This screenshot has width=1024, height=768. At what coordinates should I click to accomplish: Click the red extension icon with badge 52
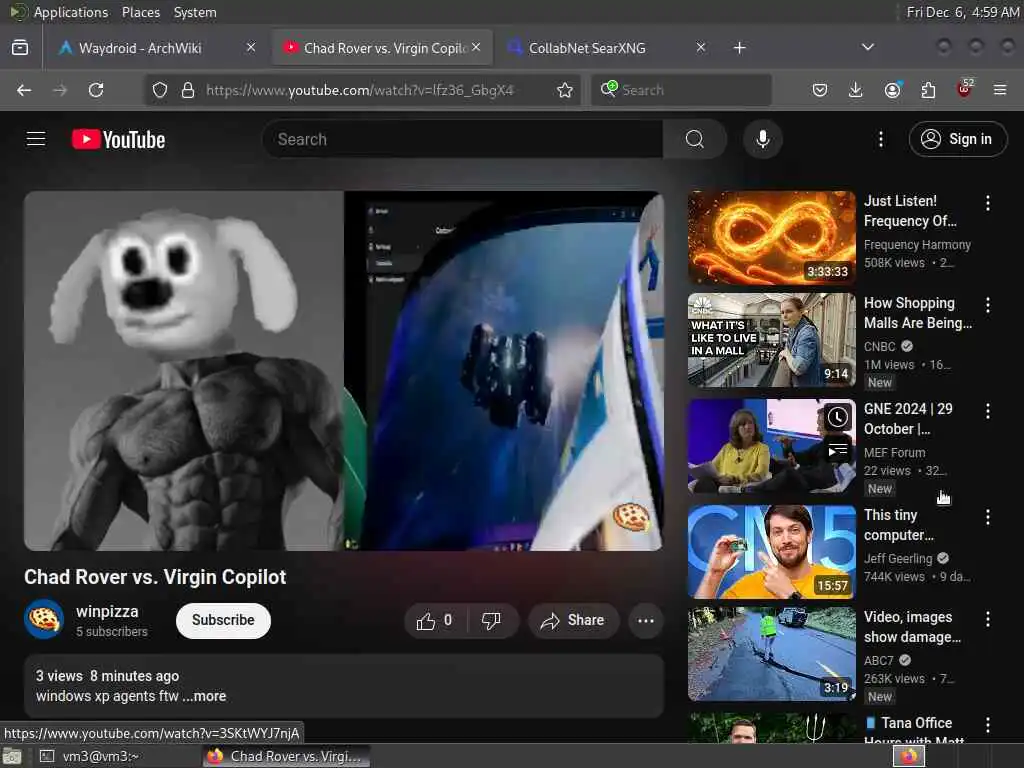coord(965,89)
